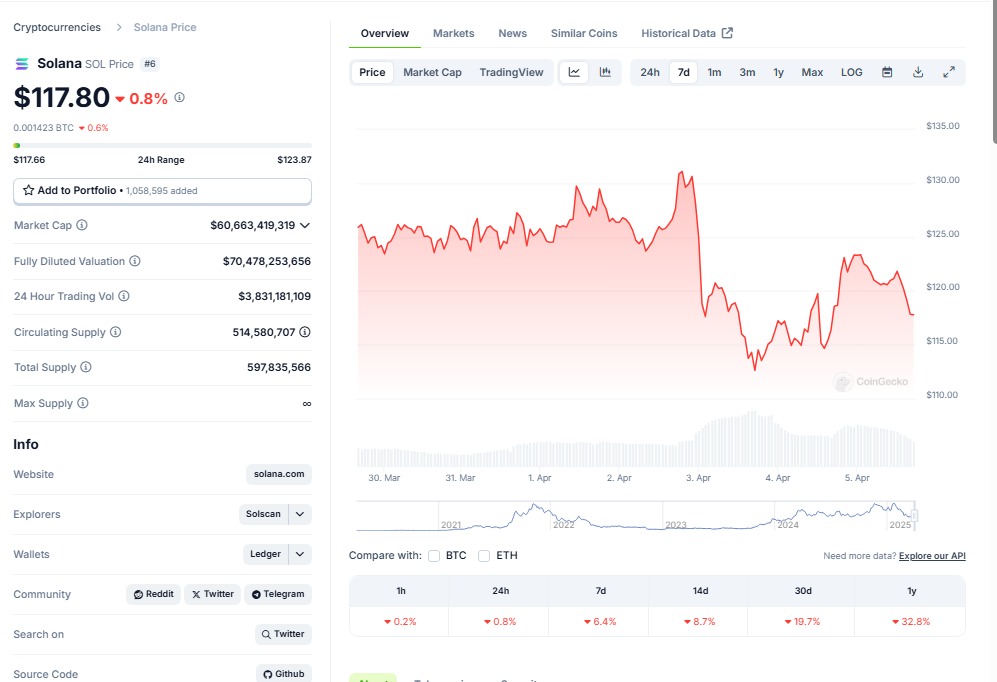Expand the Market Cap details chevron
The width and height of the screenshot is (997, 682).
point(305,226)
